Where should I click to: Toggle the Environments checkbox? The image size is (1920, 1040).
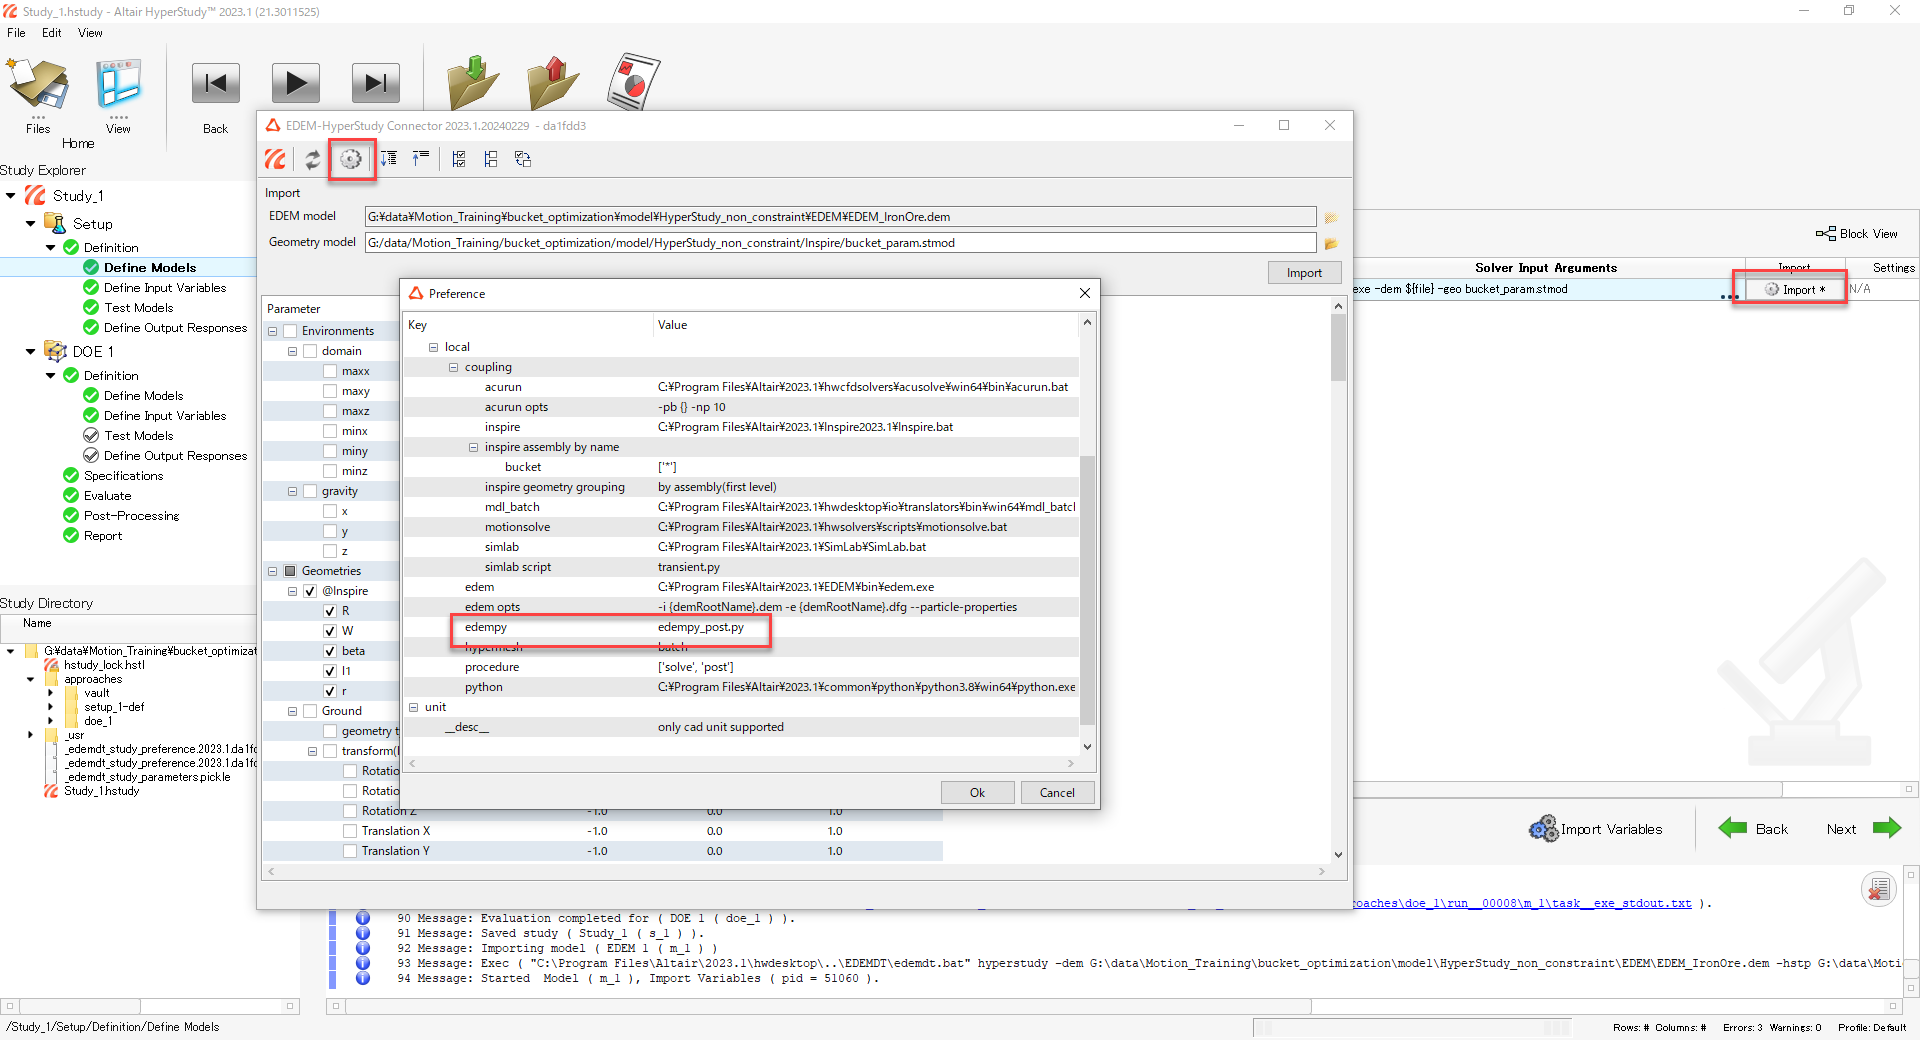click(290, 331)
